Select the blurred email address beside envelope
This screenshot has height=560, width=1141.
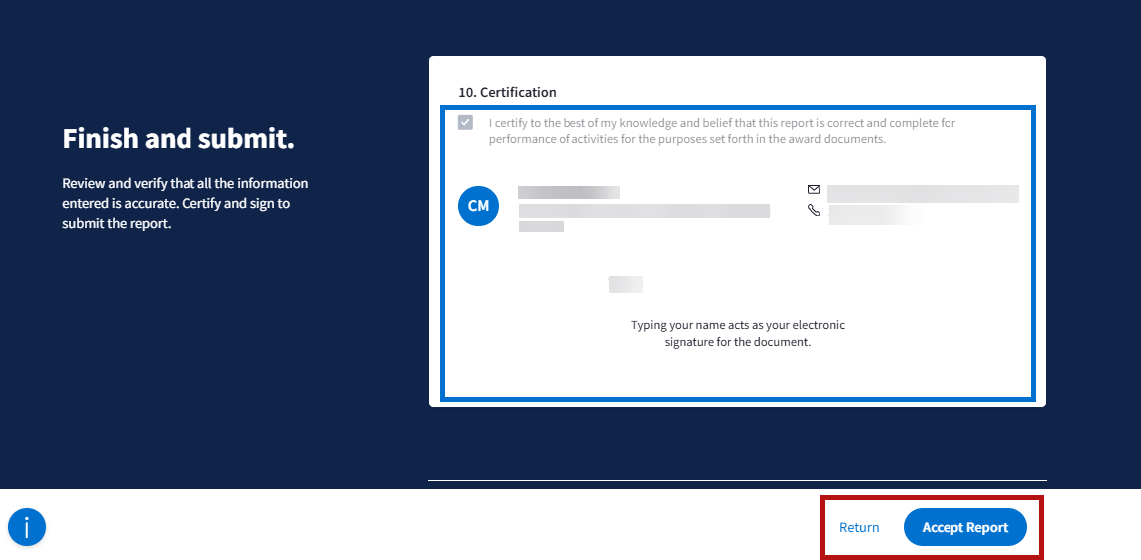pyautogui.click(x=922, y=194)
